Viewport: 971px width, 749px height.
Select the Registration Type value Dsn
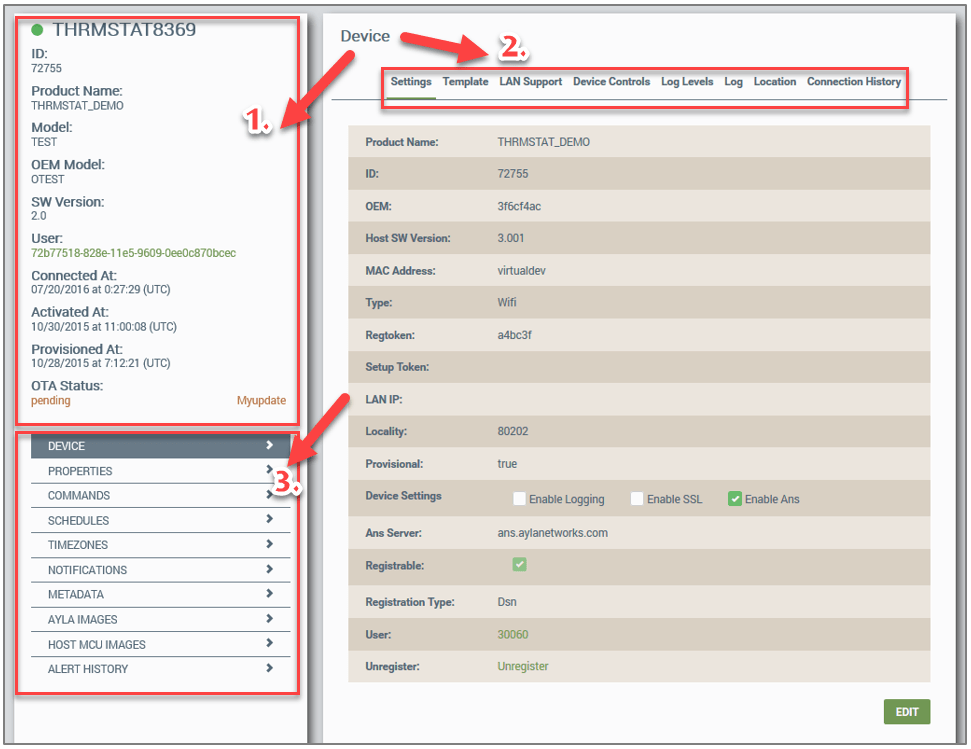pos(507,602)
